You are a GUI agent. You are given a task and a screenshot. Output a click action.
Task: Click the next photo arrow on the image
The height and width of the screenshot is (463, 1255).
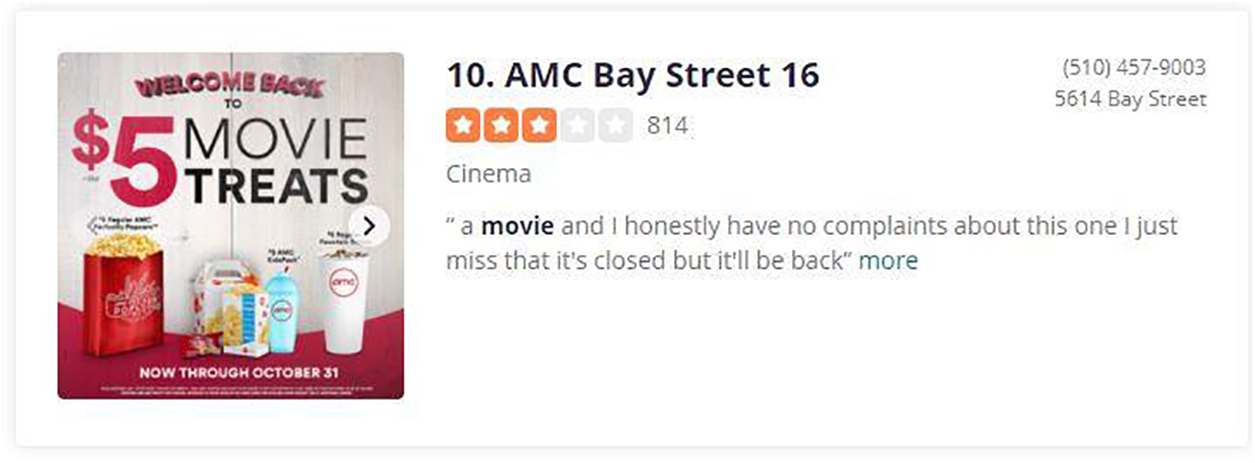tap(370, 226)
